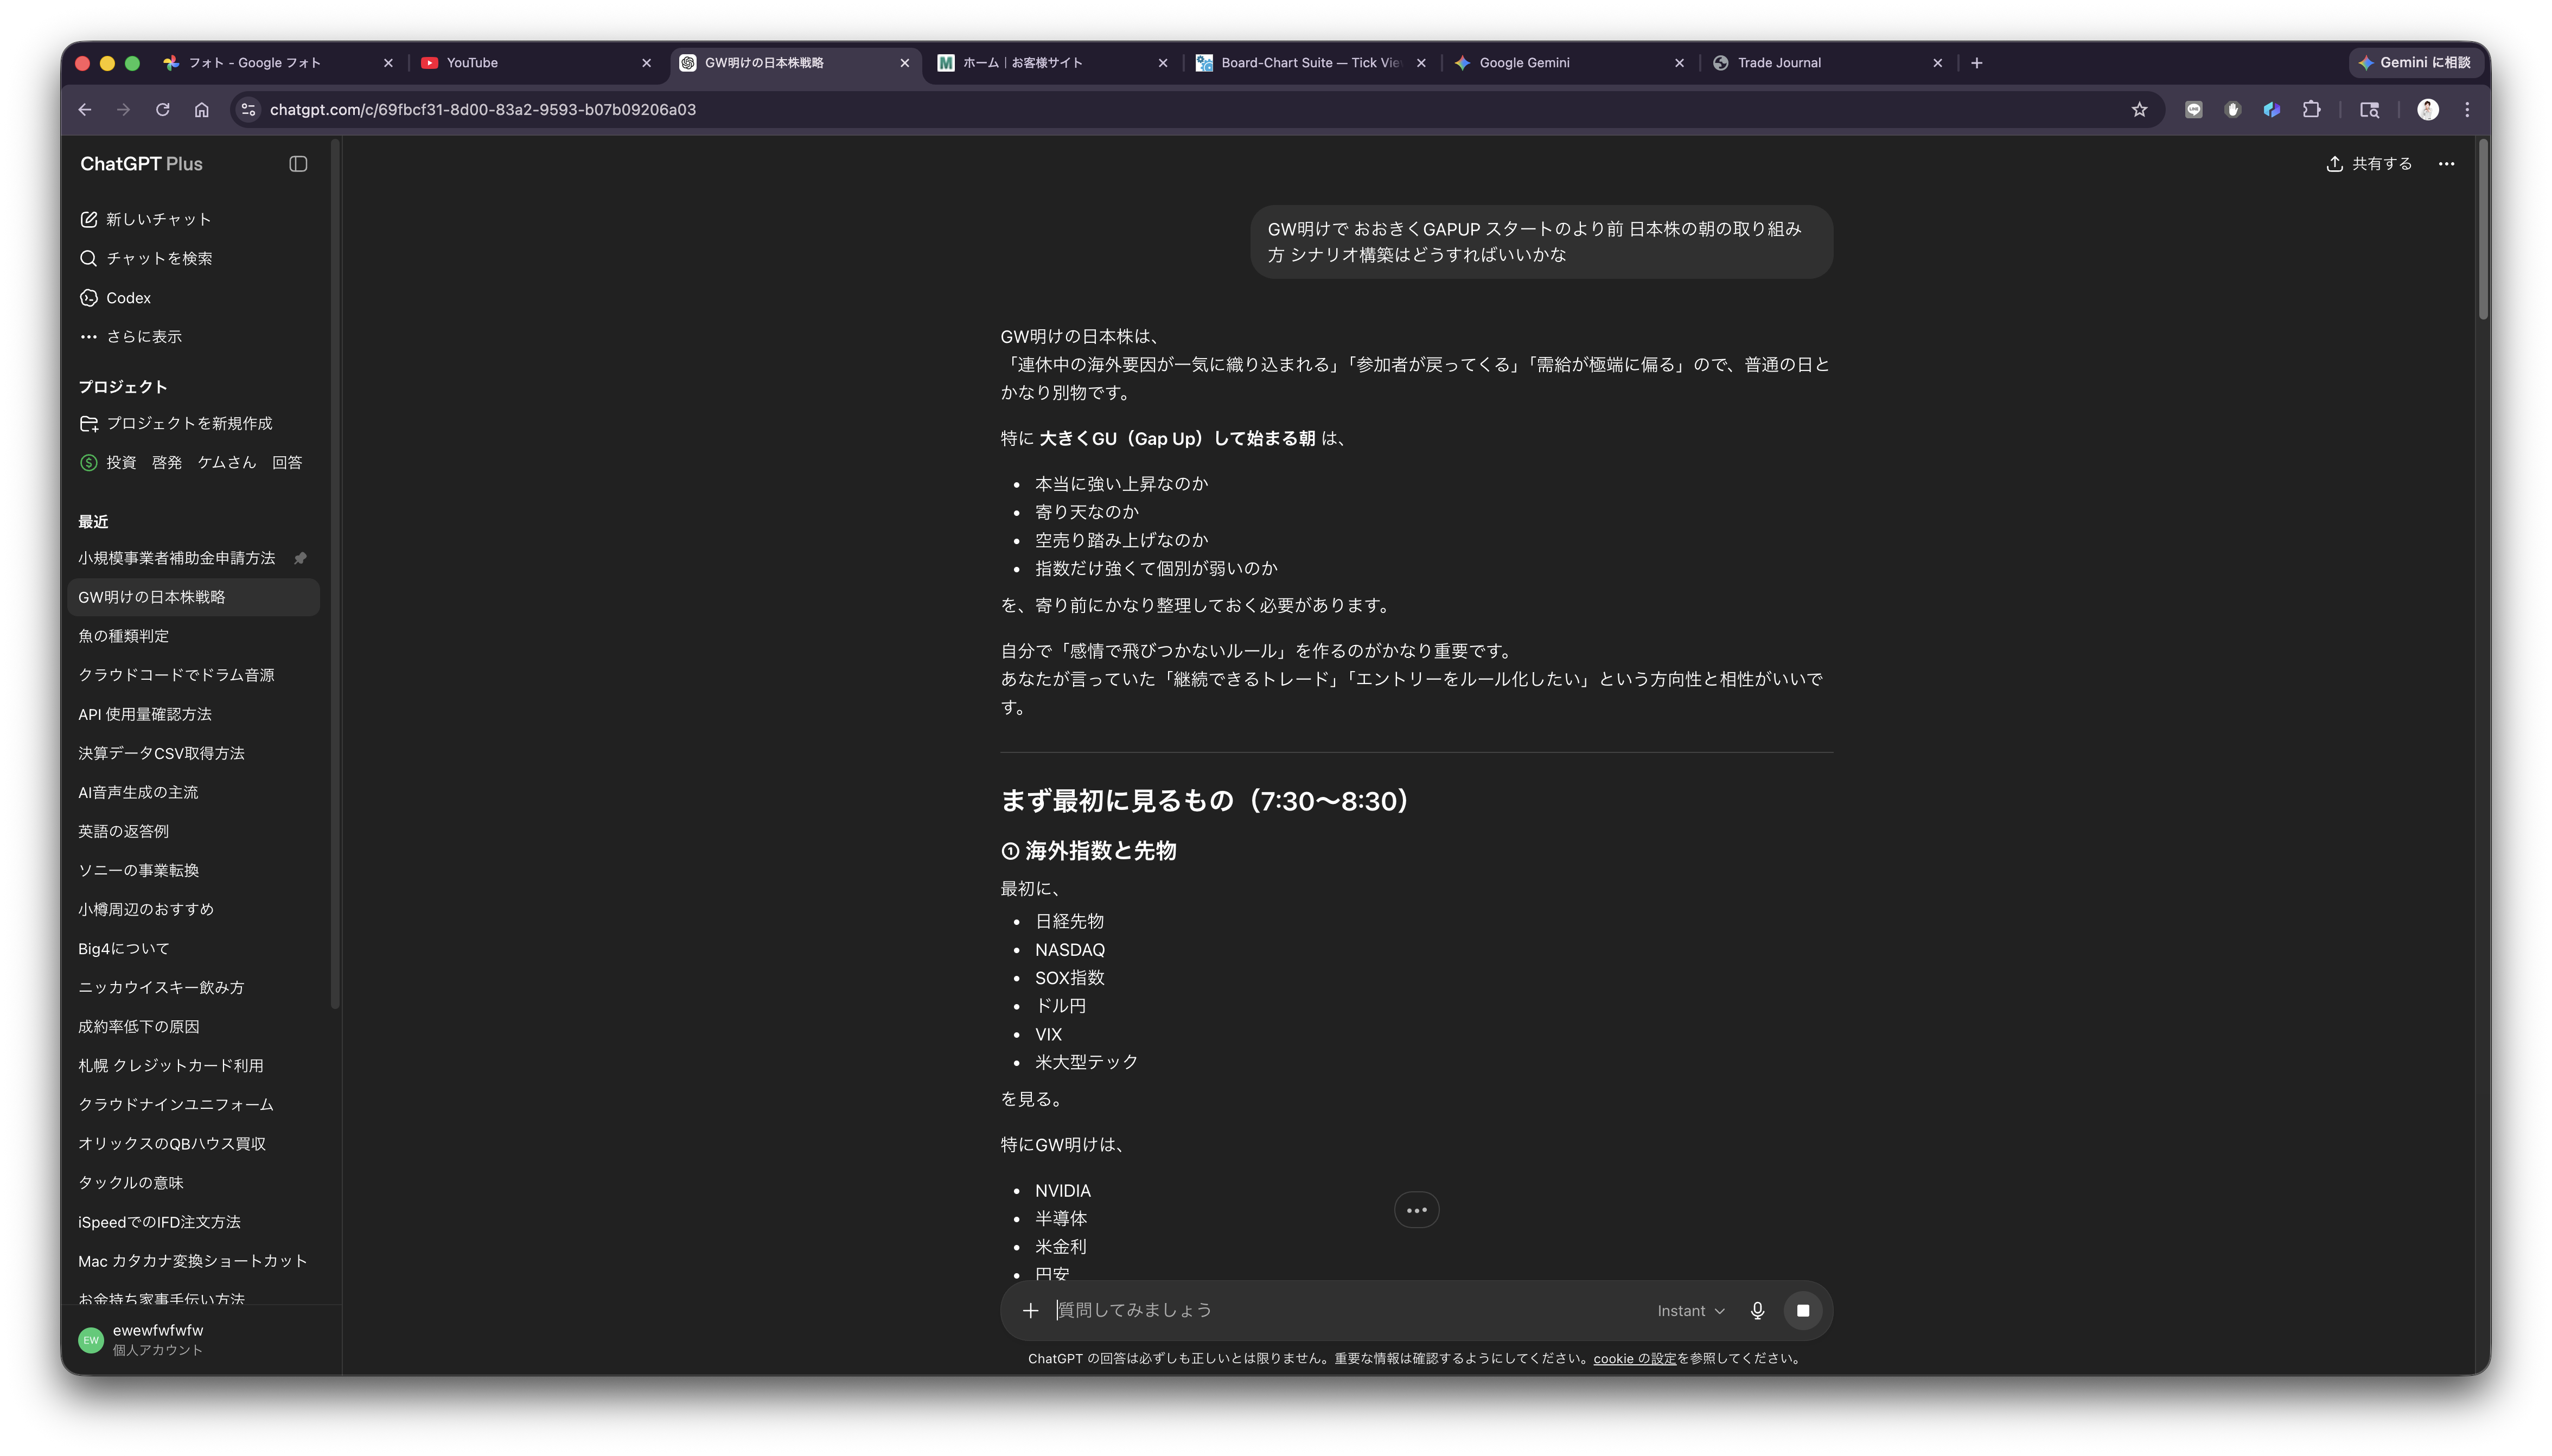The image size is (2552, 1456).
Task: Open the API 使用量確認方法 chat
Action: point(194,714)
